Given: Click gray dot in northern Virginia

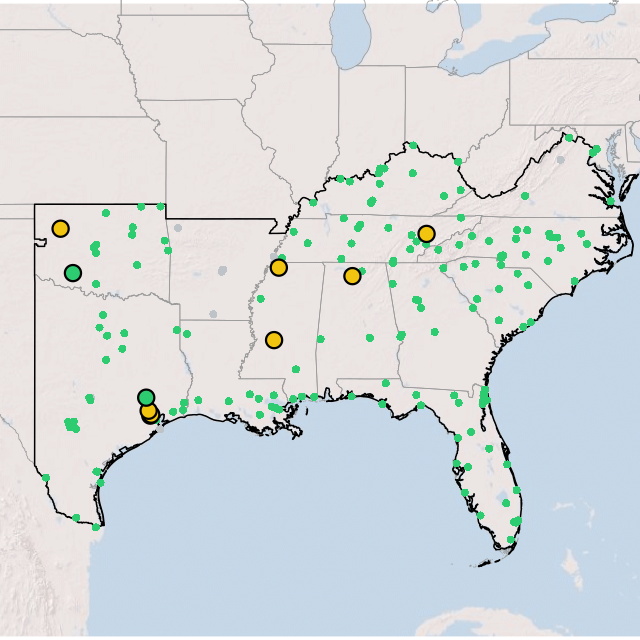Looking at the screenshot, I should click(x=561, y=160).
